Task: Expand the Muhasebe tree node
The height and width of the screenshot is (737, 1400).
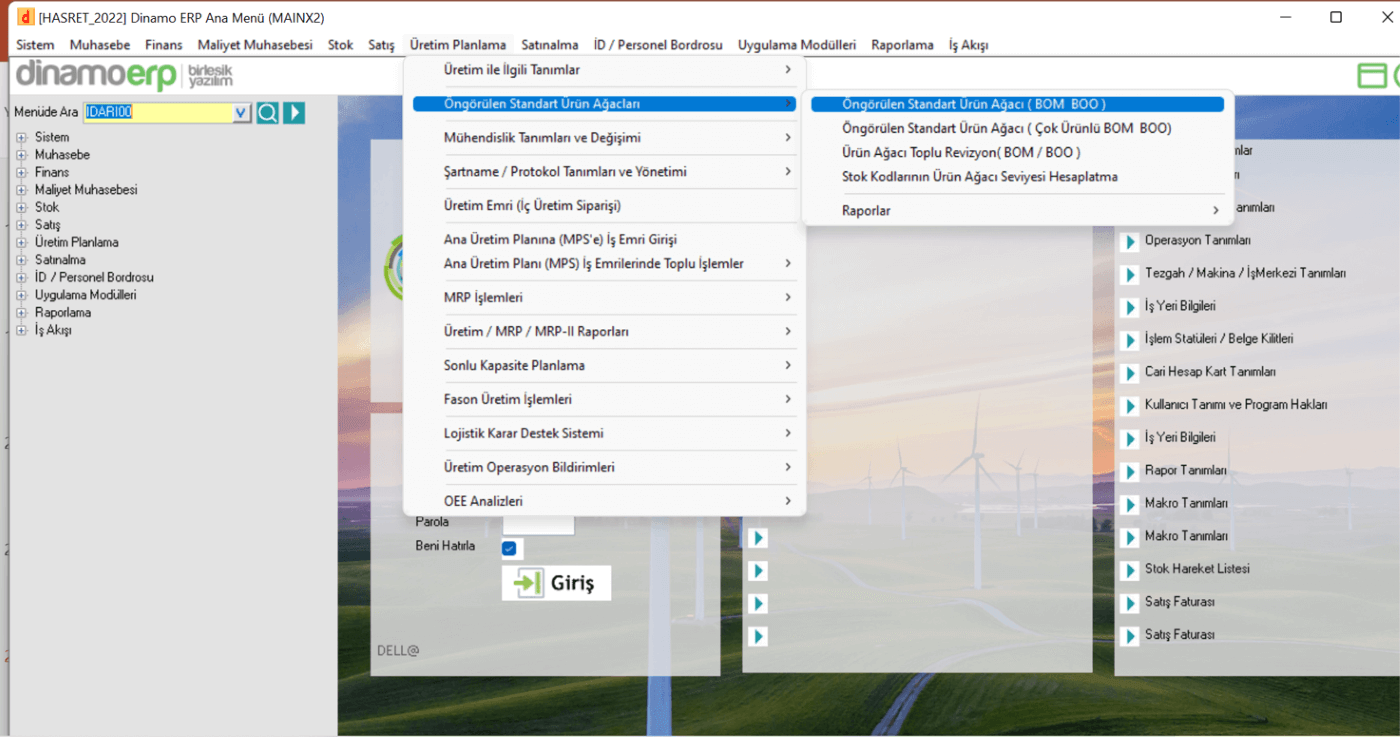Action: (x=21, y=155)
